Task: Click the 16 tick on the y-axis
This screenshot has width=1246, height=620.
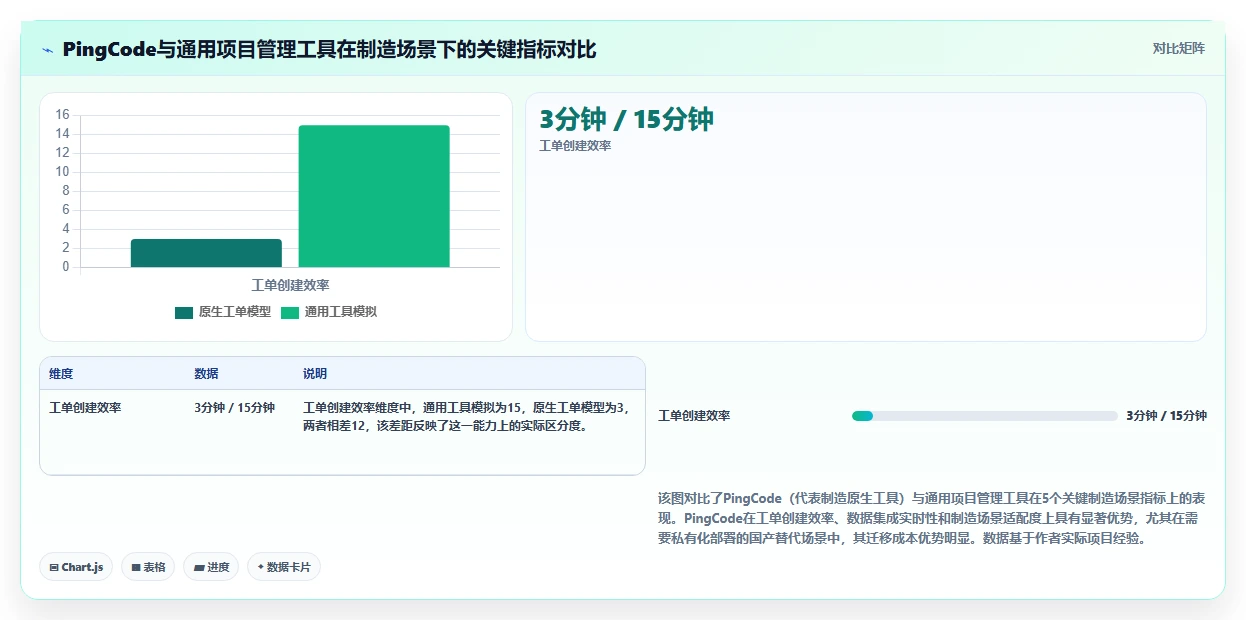Action: tap(62, 115)
